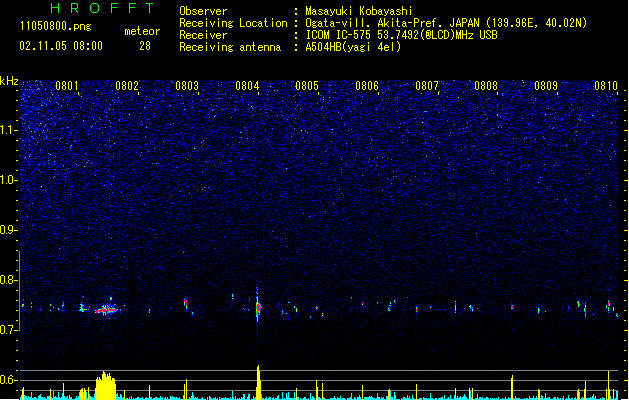Click the Observer label

click(203, 11)
